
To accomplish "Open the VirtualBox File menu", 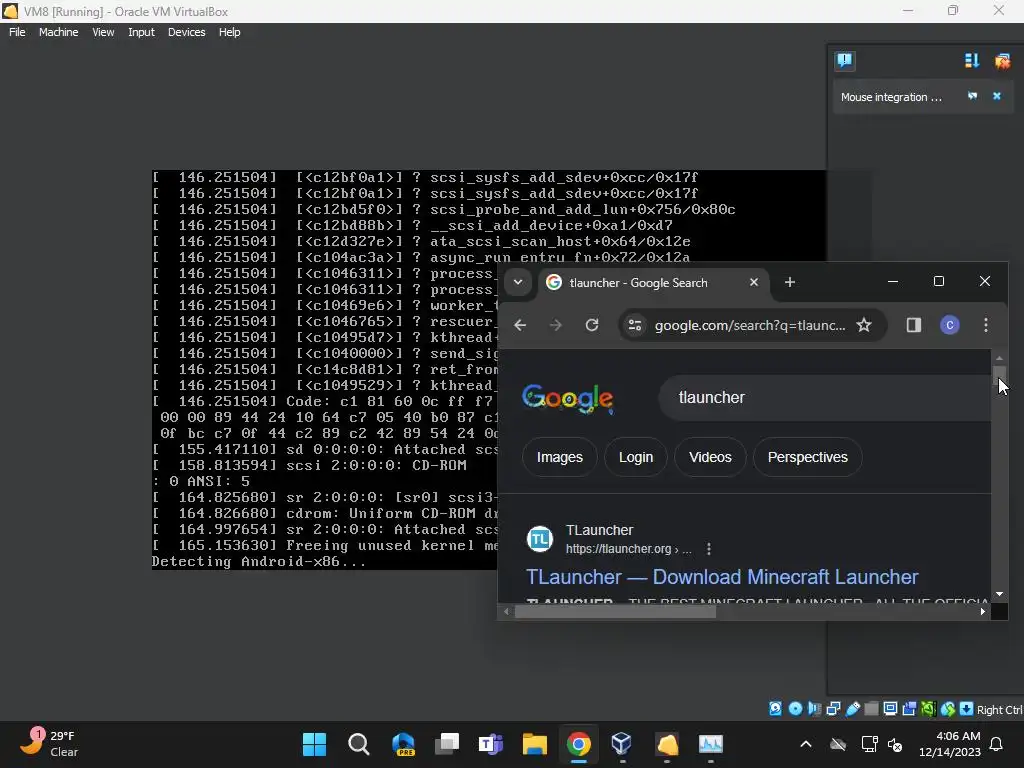I will coord(17,32).
